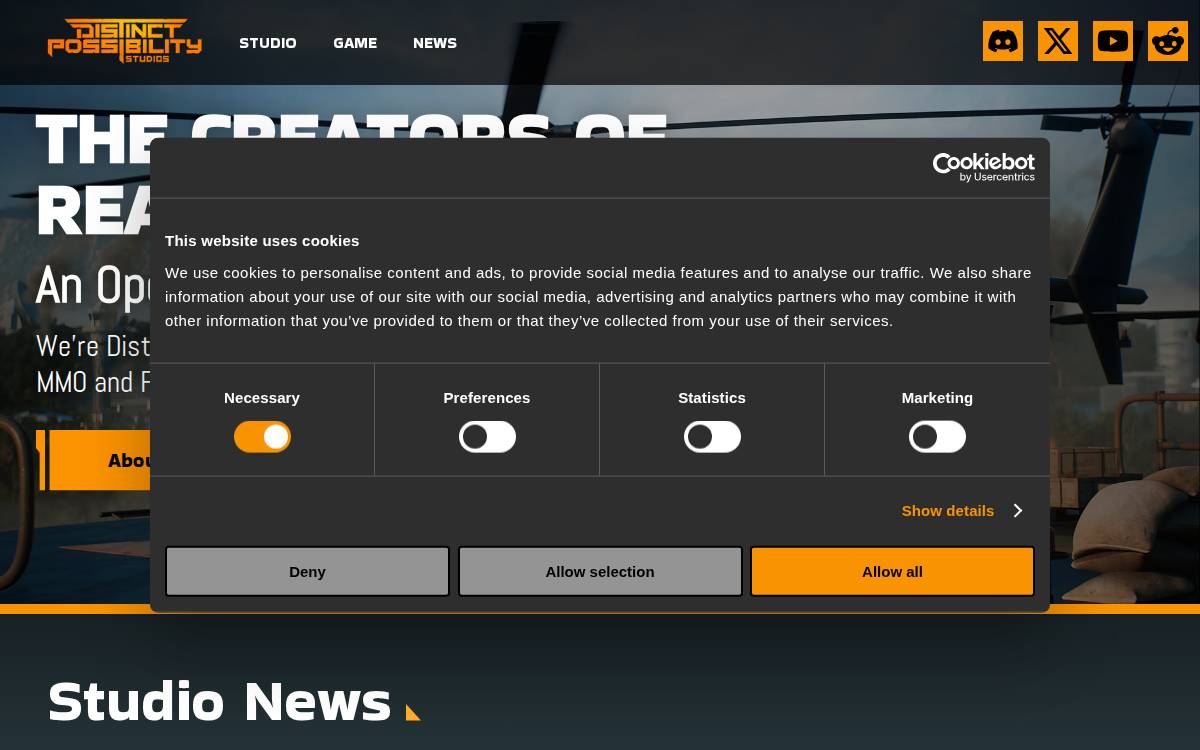Click the Distinct Possibility Studios logo
Image resolution: width=1200 pixels, height=750 pixels.
125,41
